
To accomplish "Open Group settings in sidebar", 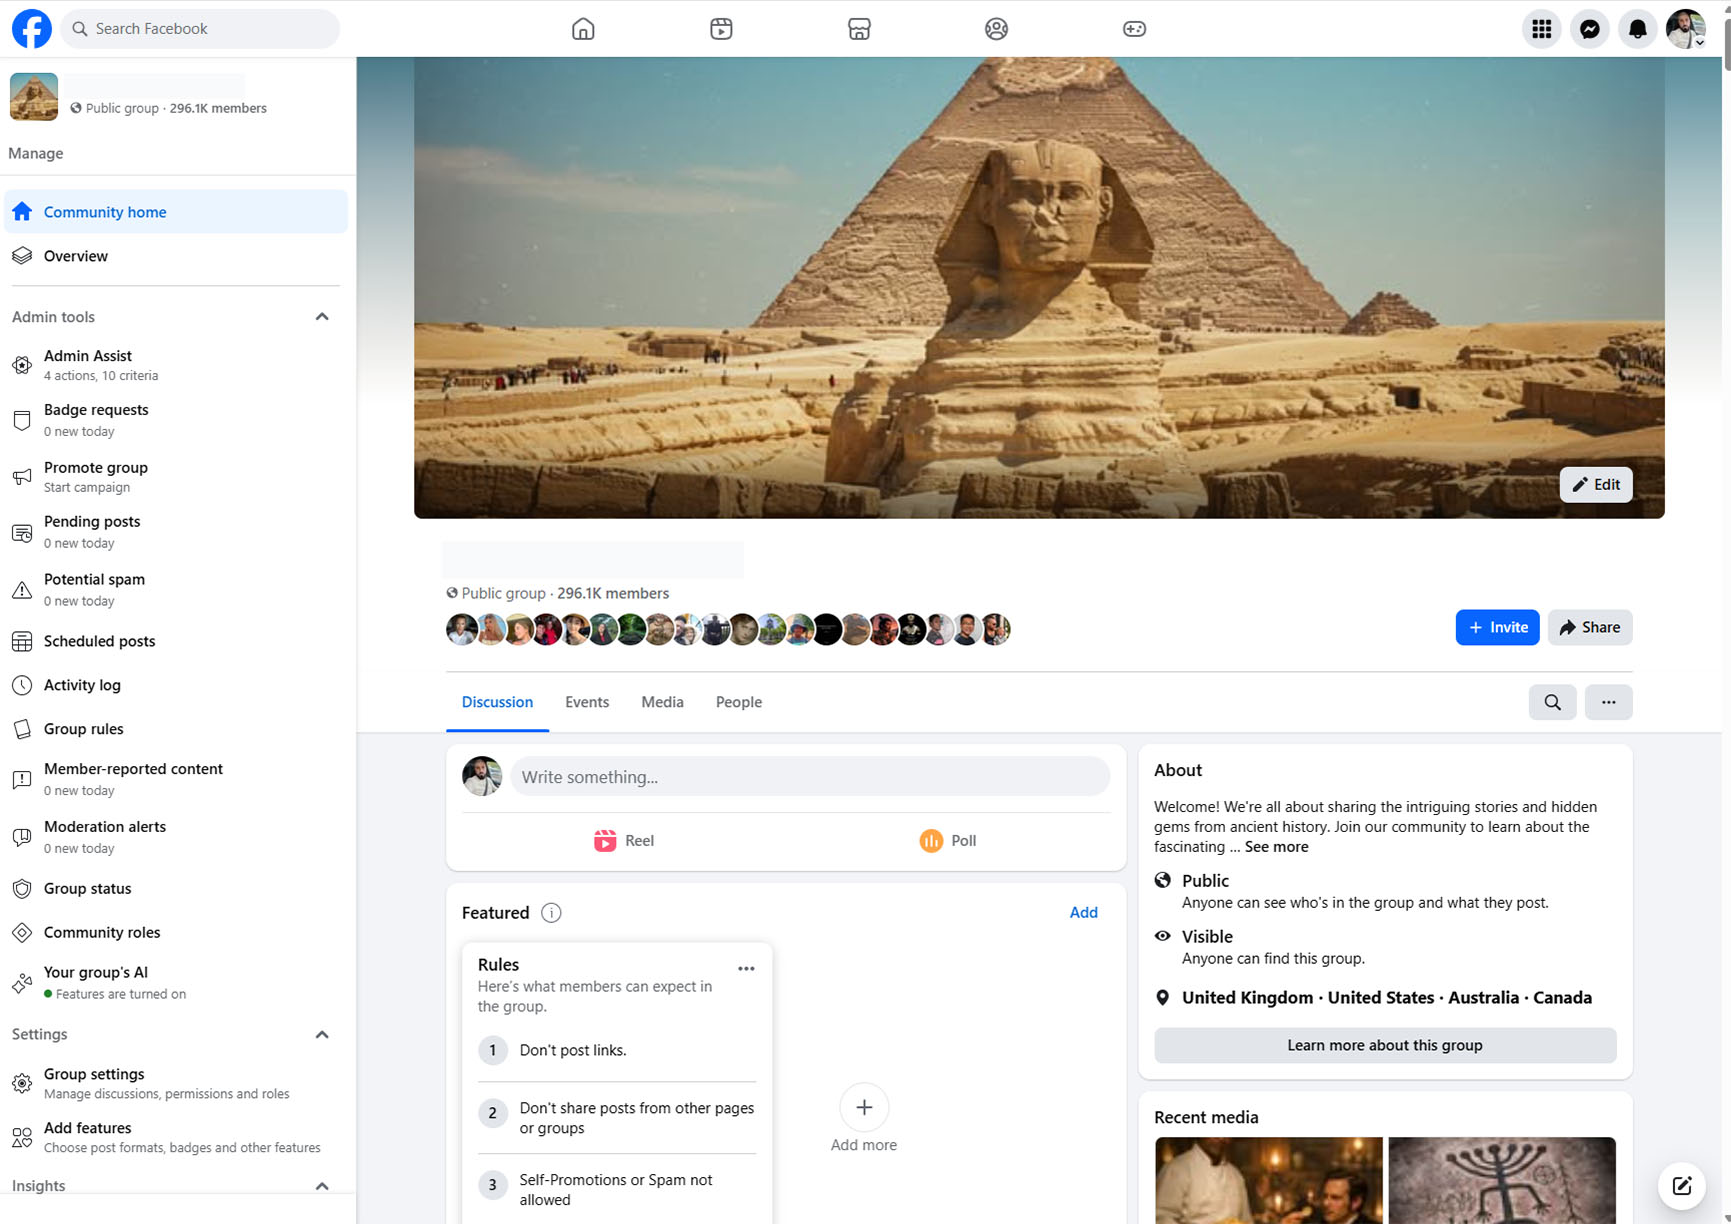I will coord(94,1074).
